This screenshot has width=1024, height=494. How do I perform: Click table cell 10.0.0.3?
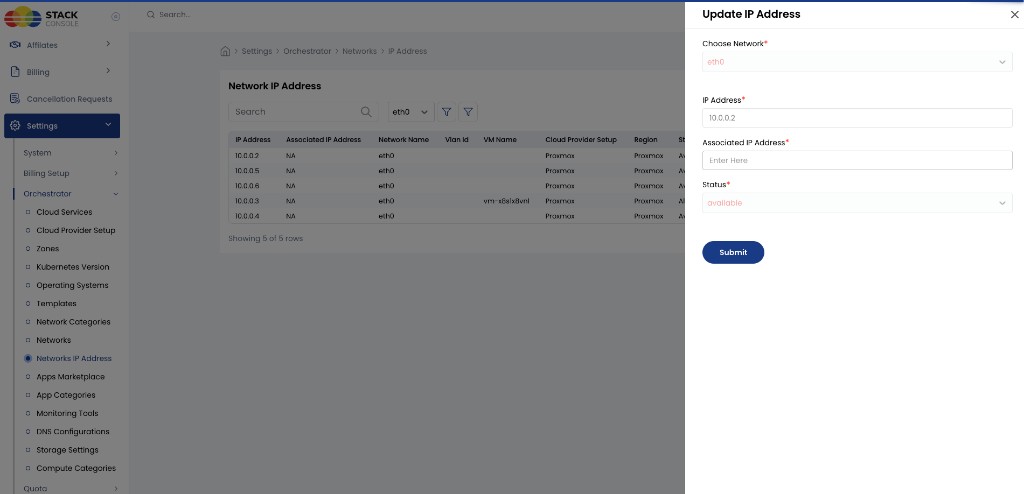pos(247,201)
